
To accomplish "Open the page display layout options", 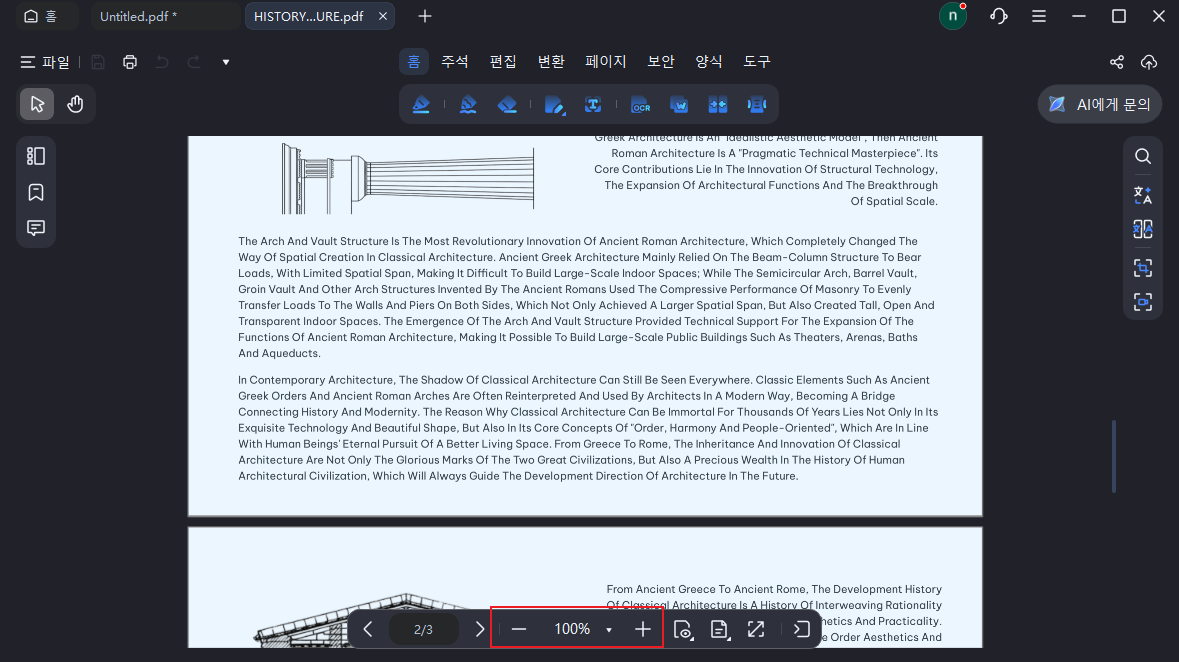I will click(x=720, y=630).
